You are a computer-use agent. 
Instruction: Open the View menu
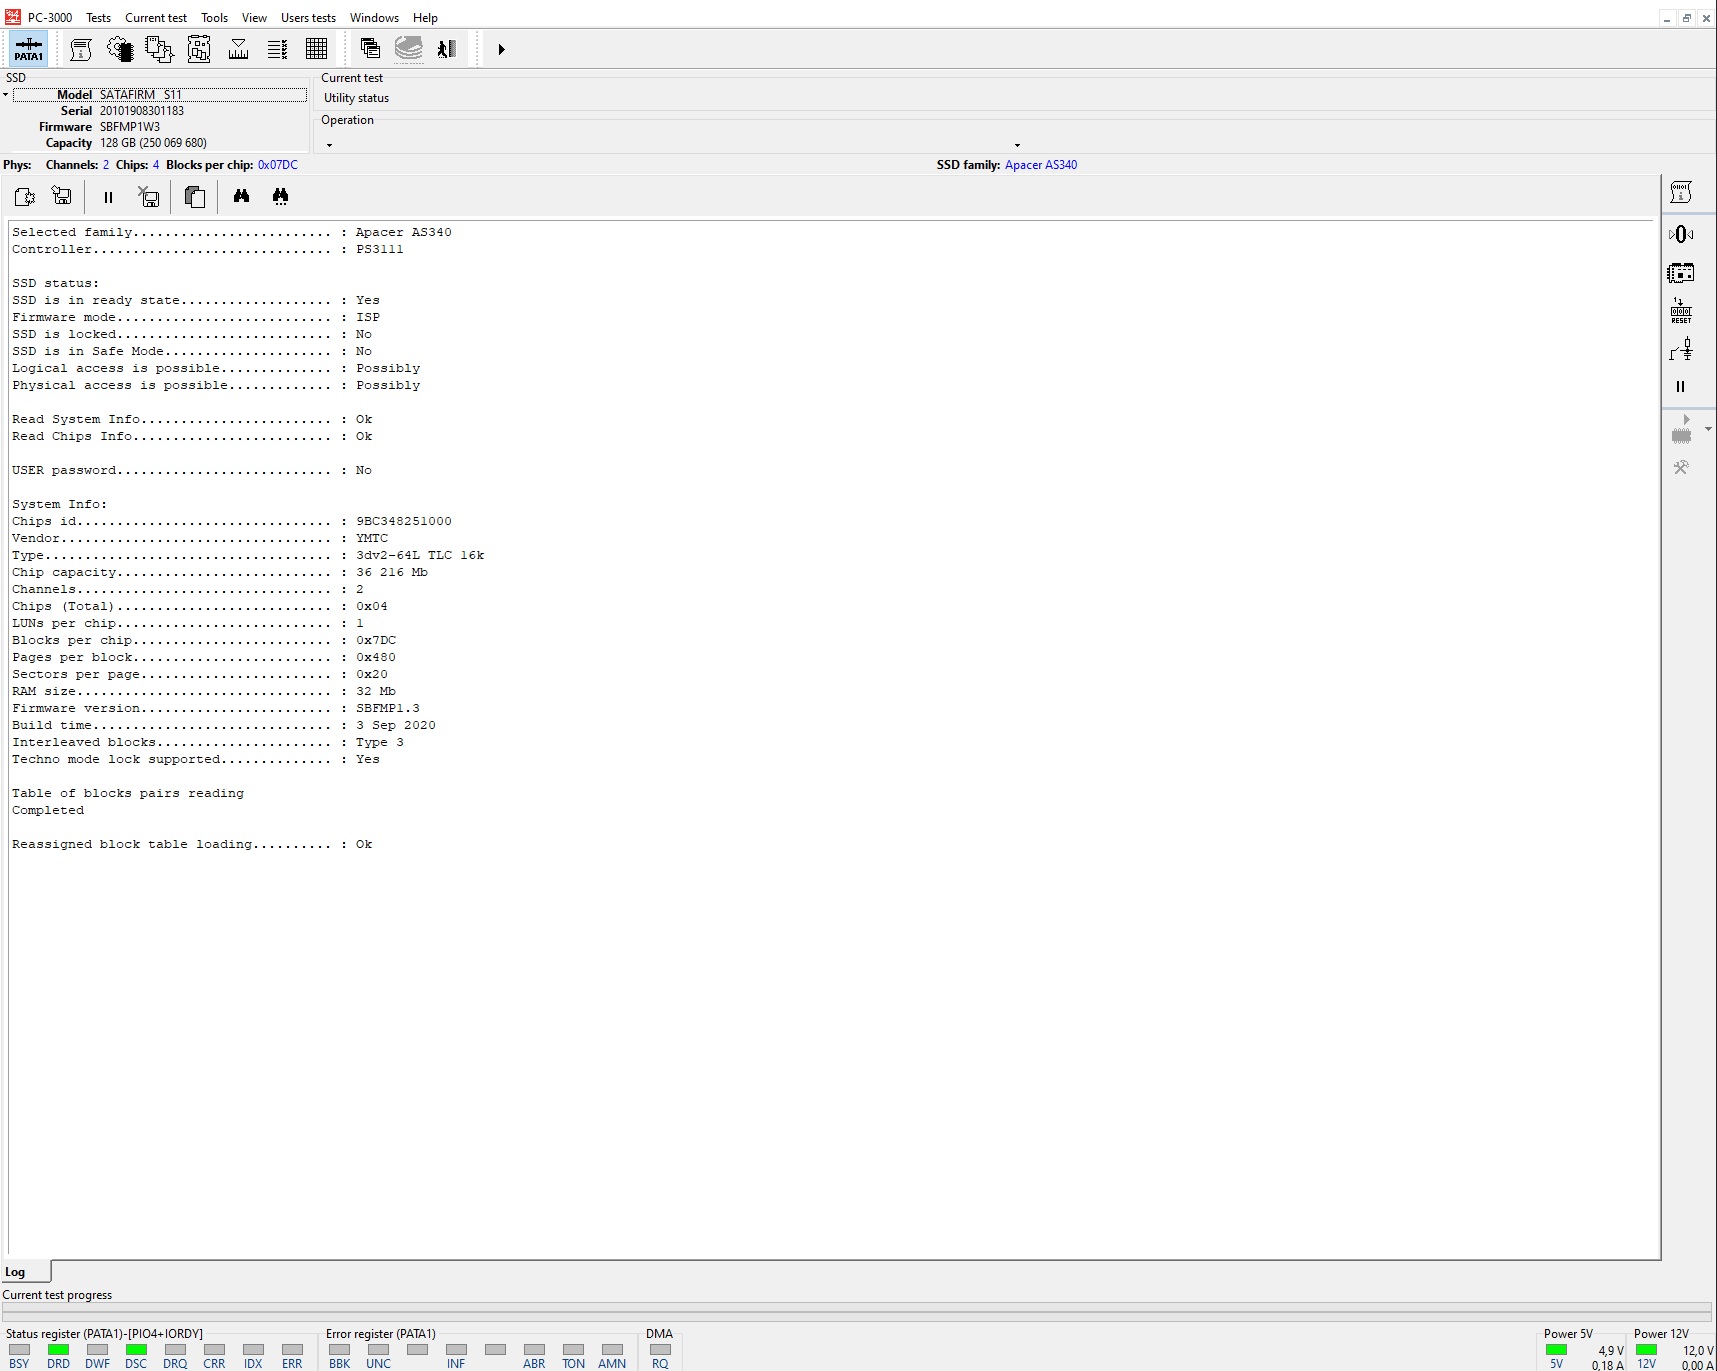pos(254,18)
